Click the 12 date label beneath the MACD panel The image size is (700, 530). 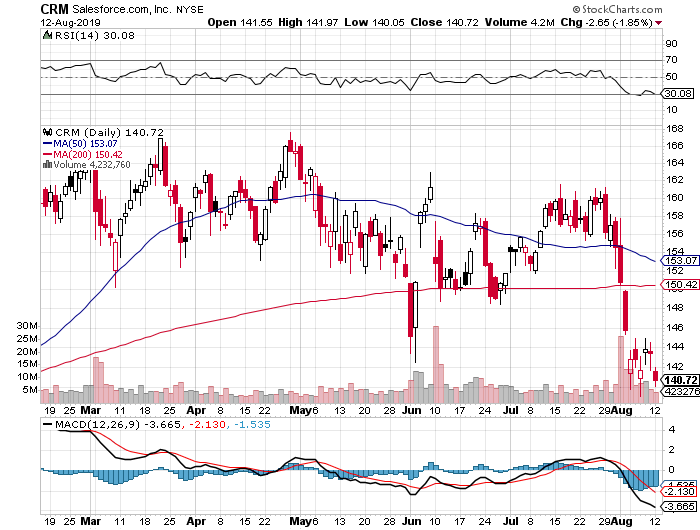(655, 521)
